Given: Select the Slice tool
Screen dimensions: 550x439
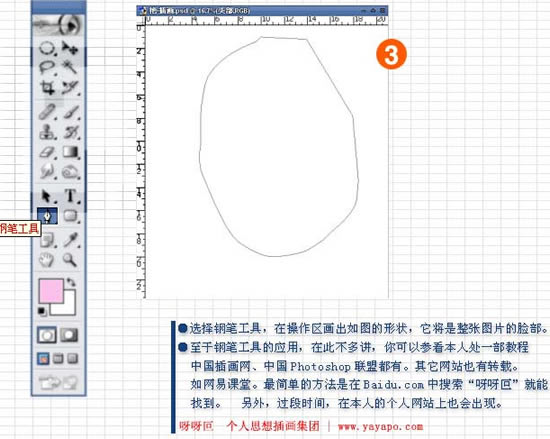Looking at the screenshot, I should point(71,88).
